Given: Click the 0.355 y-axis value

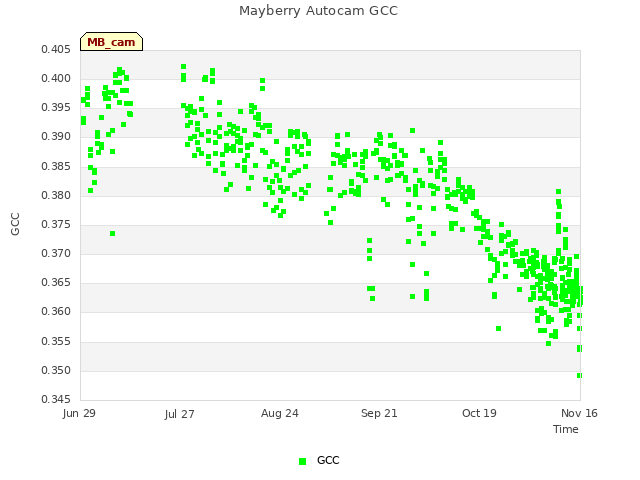Looking at the screenshot, I should click(x=56, y=341).
